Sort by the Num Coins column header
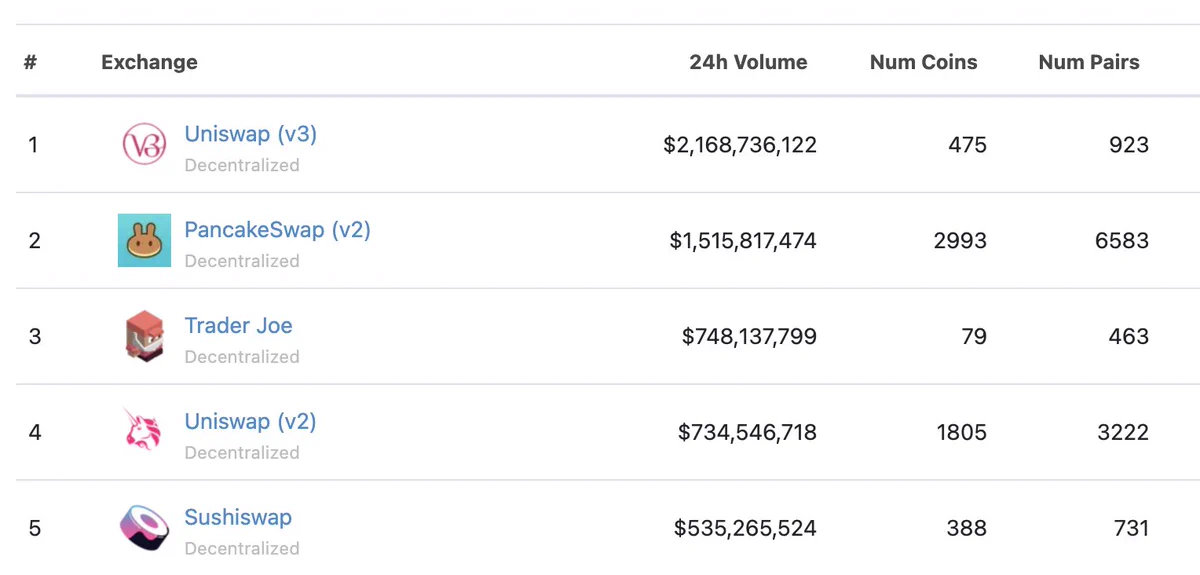The height and width of the screenshot is (575, 1200). (x=924, y=62)
